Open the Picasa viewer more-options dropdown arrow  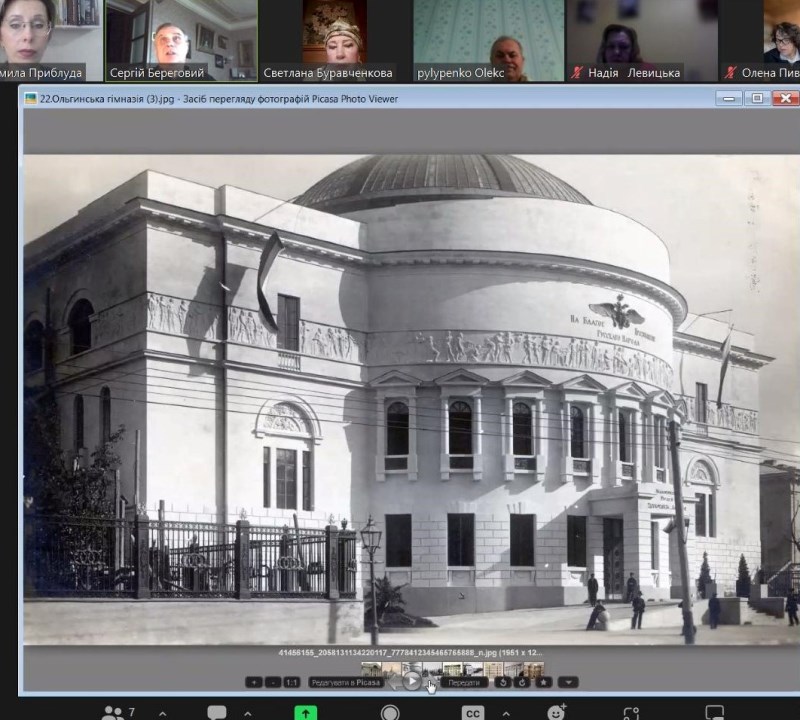(x=568, y=682)
